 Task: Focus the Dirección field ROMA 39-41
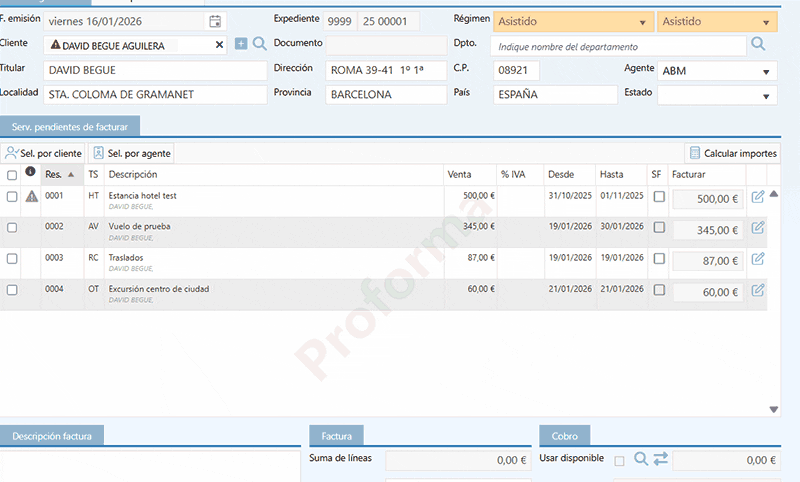tap(386, 70)
